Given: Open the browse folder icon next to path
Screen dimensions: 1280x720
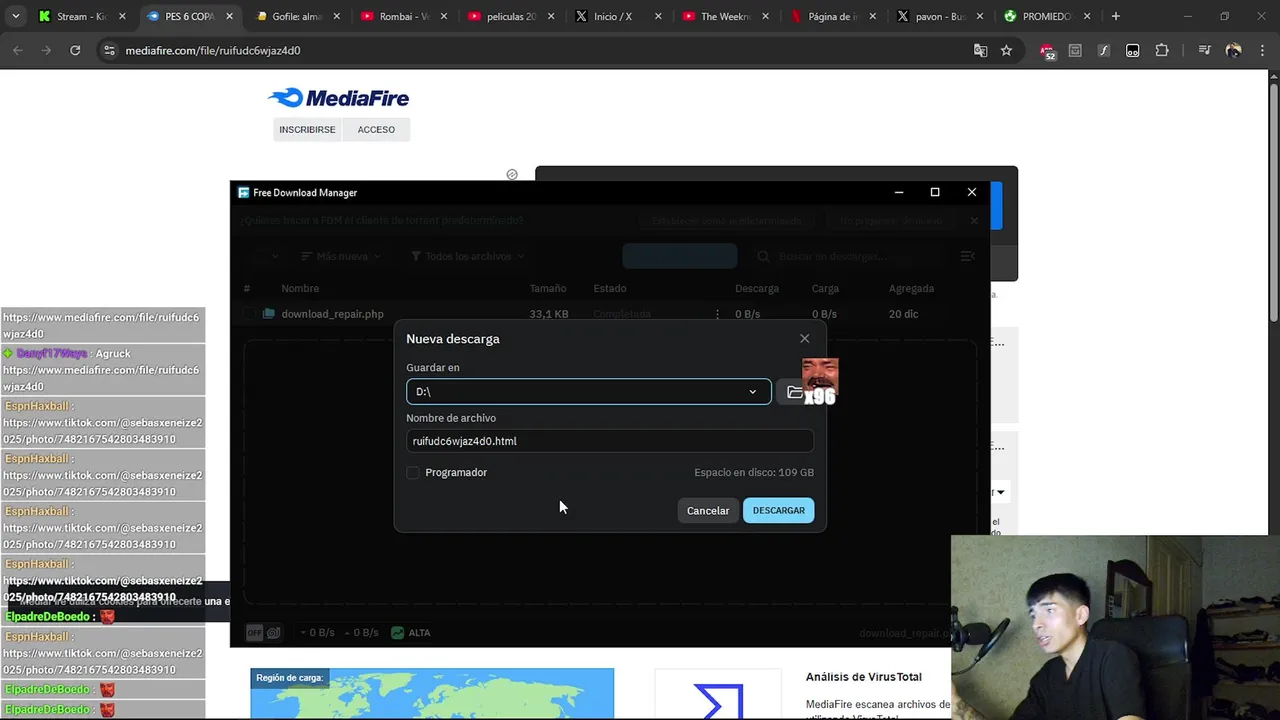Looking at the screenshot, I should pyautogui.click(x=794, y=392).
